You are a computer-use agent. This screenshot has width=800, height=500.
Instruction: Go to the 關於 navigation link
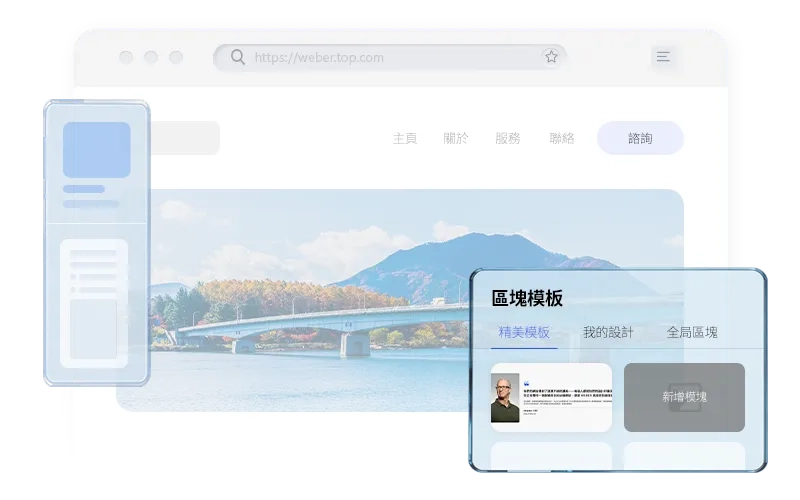pyautogui.click(x=456, y=138)
